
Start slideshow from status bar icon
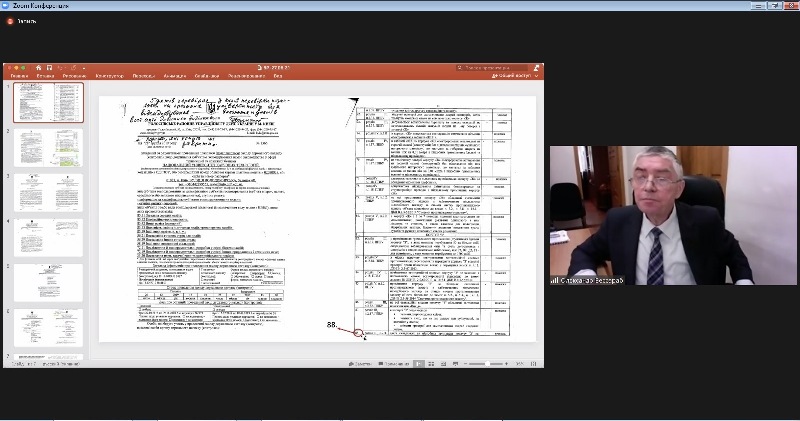coord(455,364)
